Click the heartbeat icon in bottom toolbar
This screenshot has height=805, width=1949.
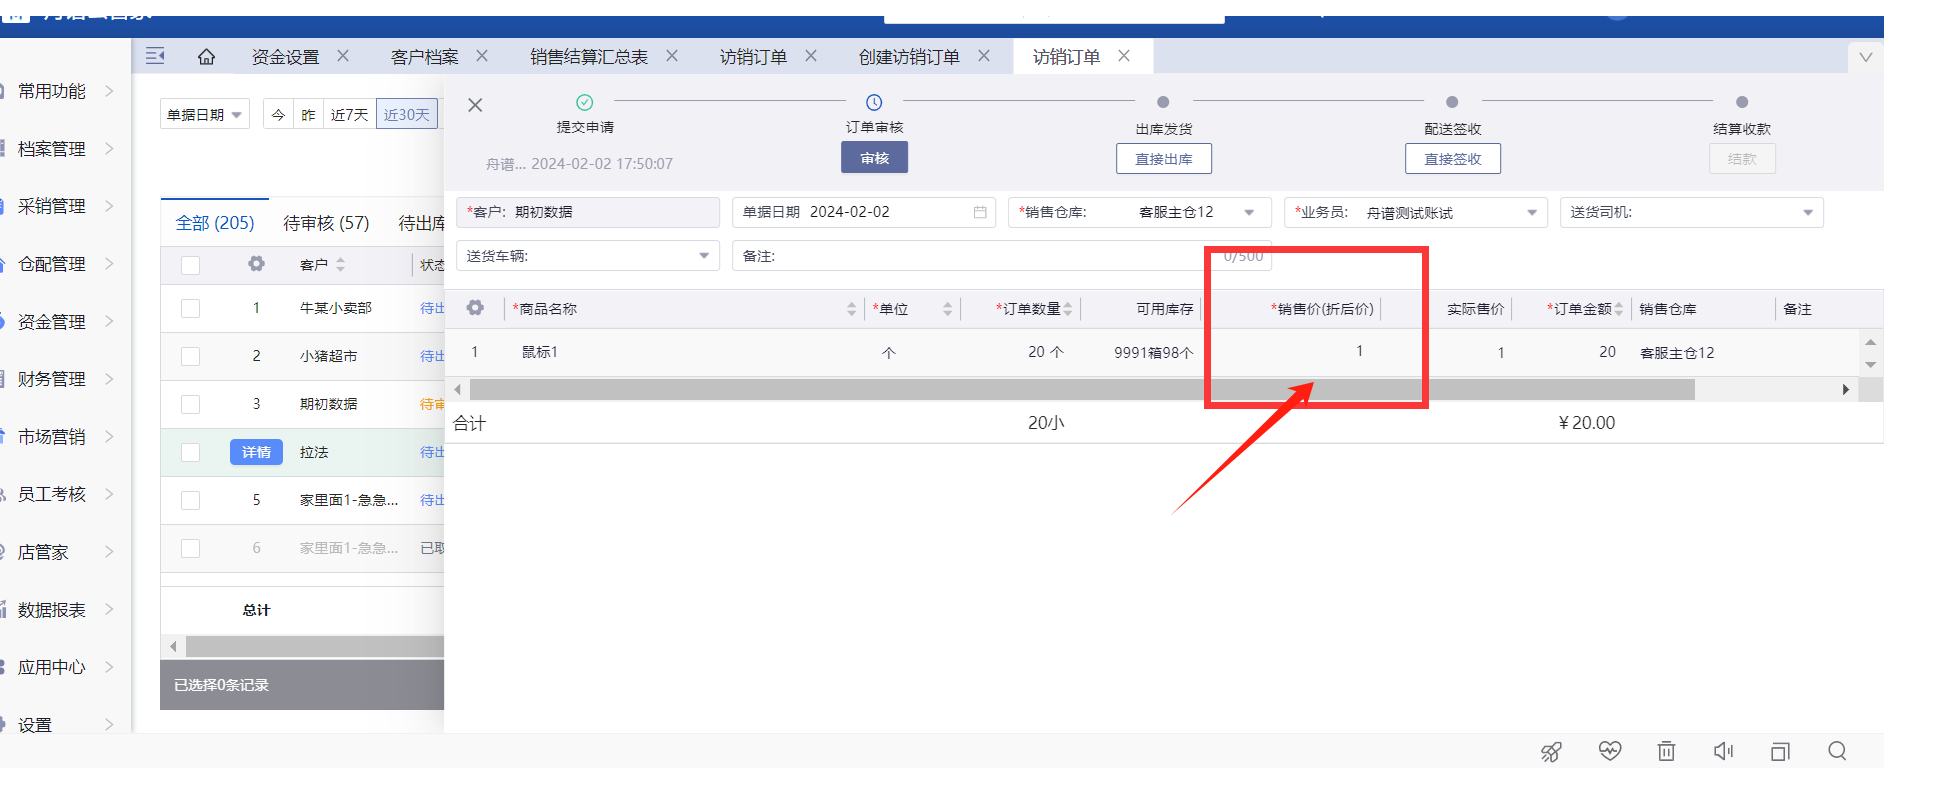click(1609, 751)
